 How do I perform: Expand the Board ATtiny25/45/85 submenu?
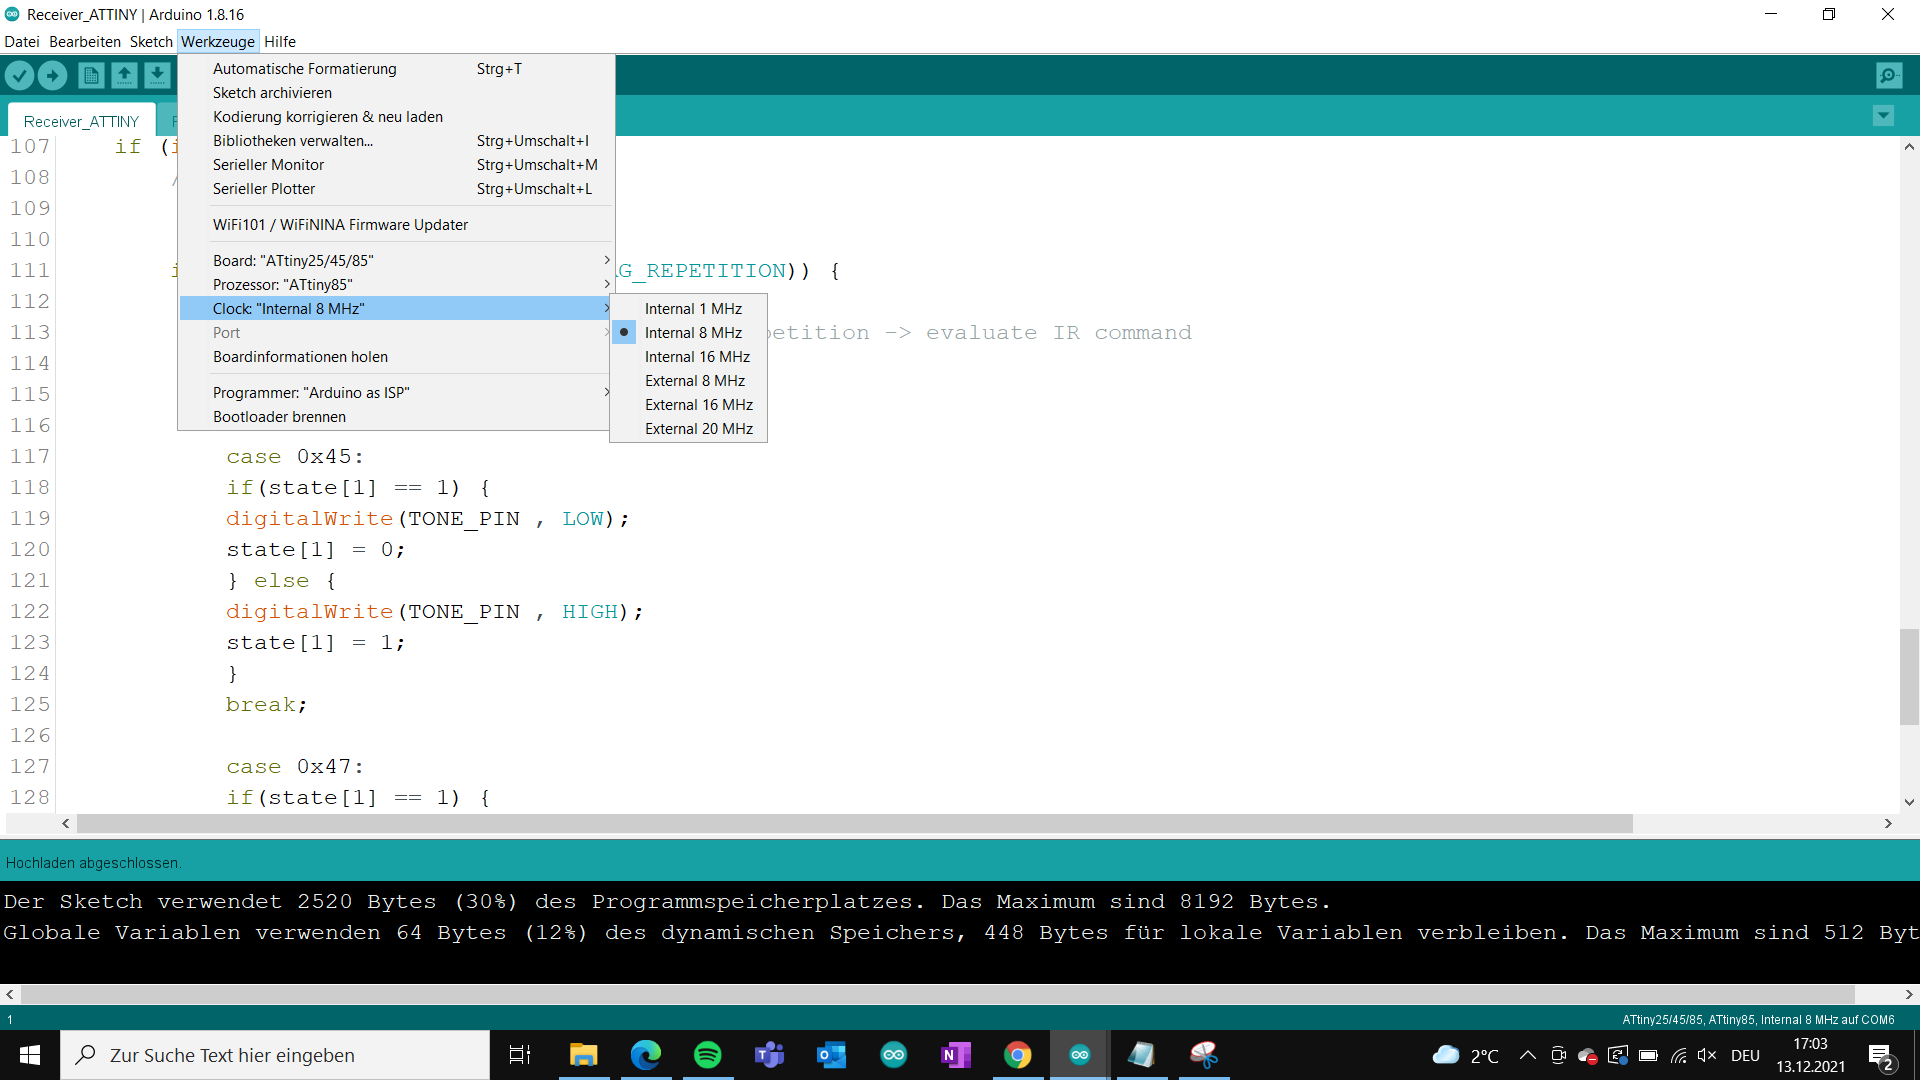pos(396,261)
